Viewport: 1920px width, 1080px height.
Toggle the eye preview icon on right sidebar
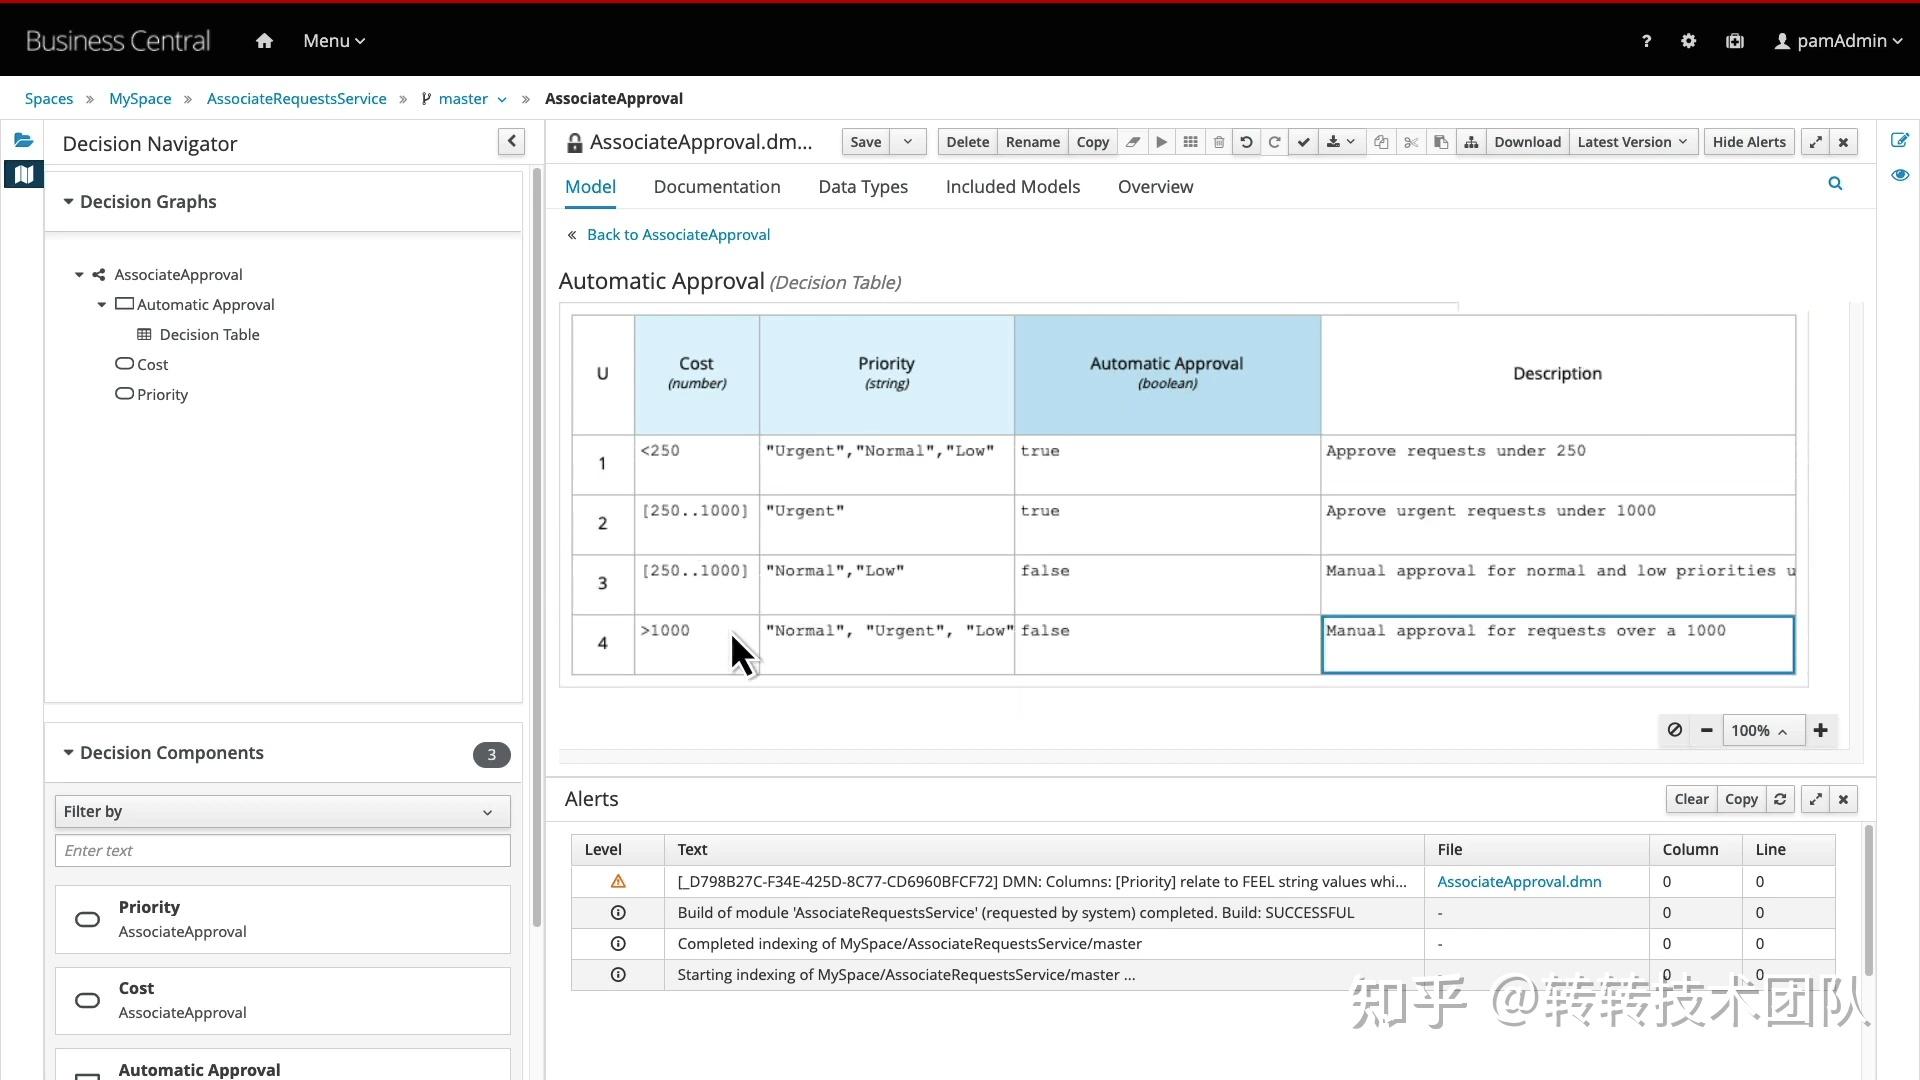pyautogui.click(x=1900, y=175)
